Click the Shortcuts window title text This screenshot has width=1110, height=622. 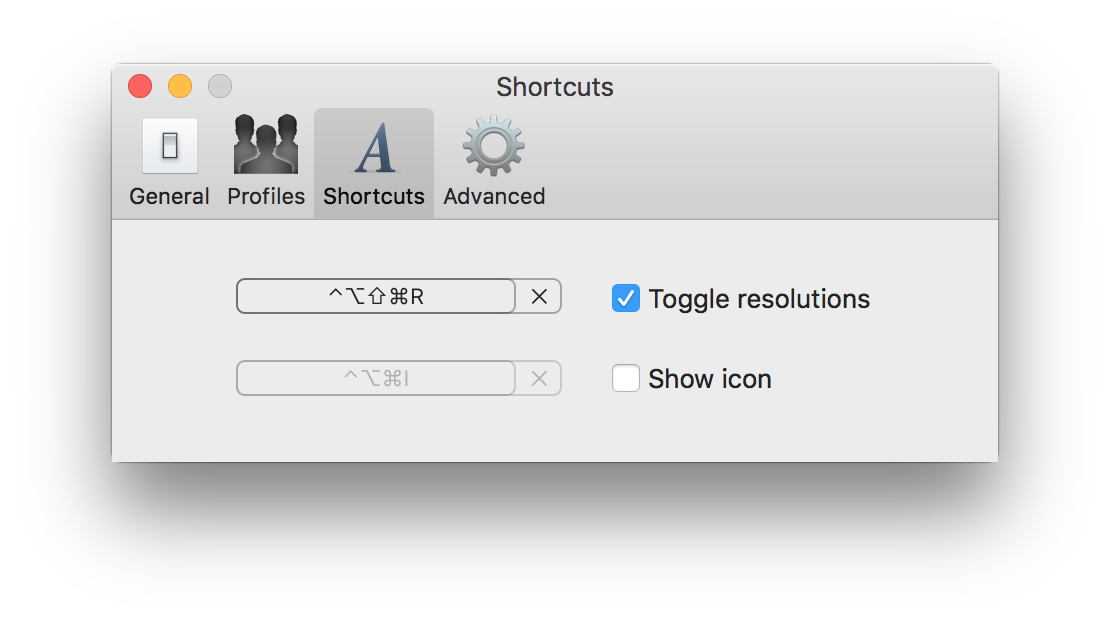point(555,87)
